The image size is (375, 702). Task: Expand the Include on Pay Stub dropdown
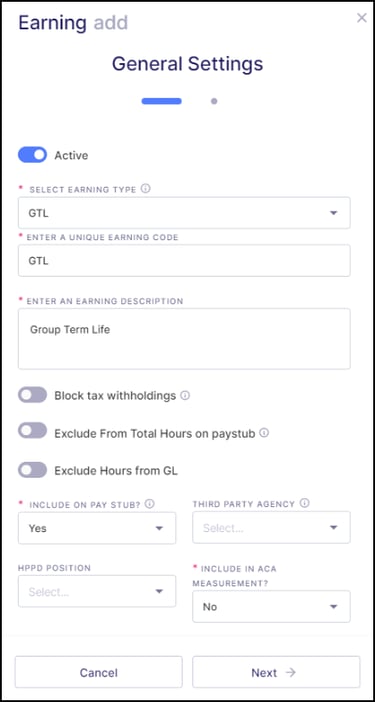click(97, 528)
